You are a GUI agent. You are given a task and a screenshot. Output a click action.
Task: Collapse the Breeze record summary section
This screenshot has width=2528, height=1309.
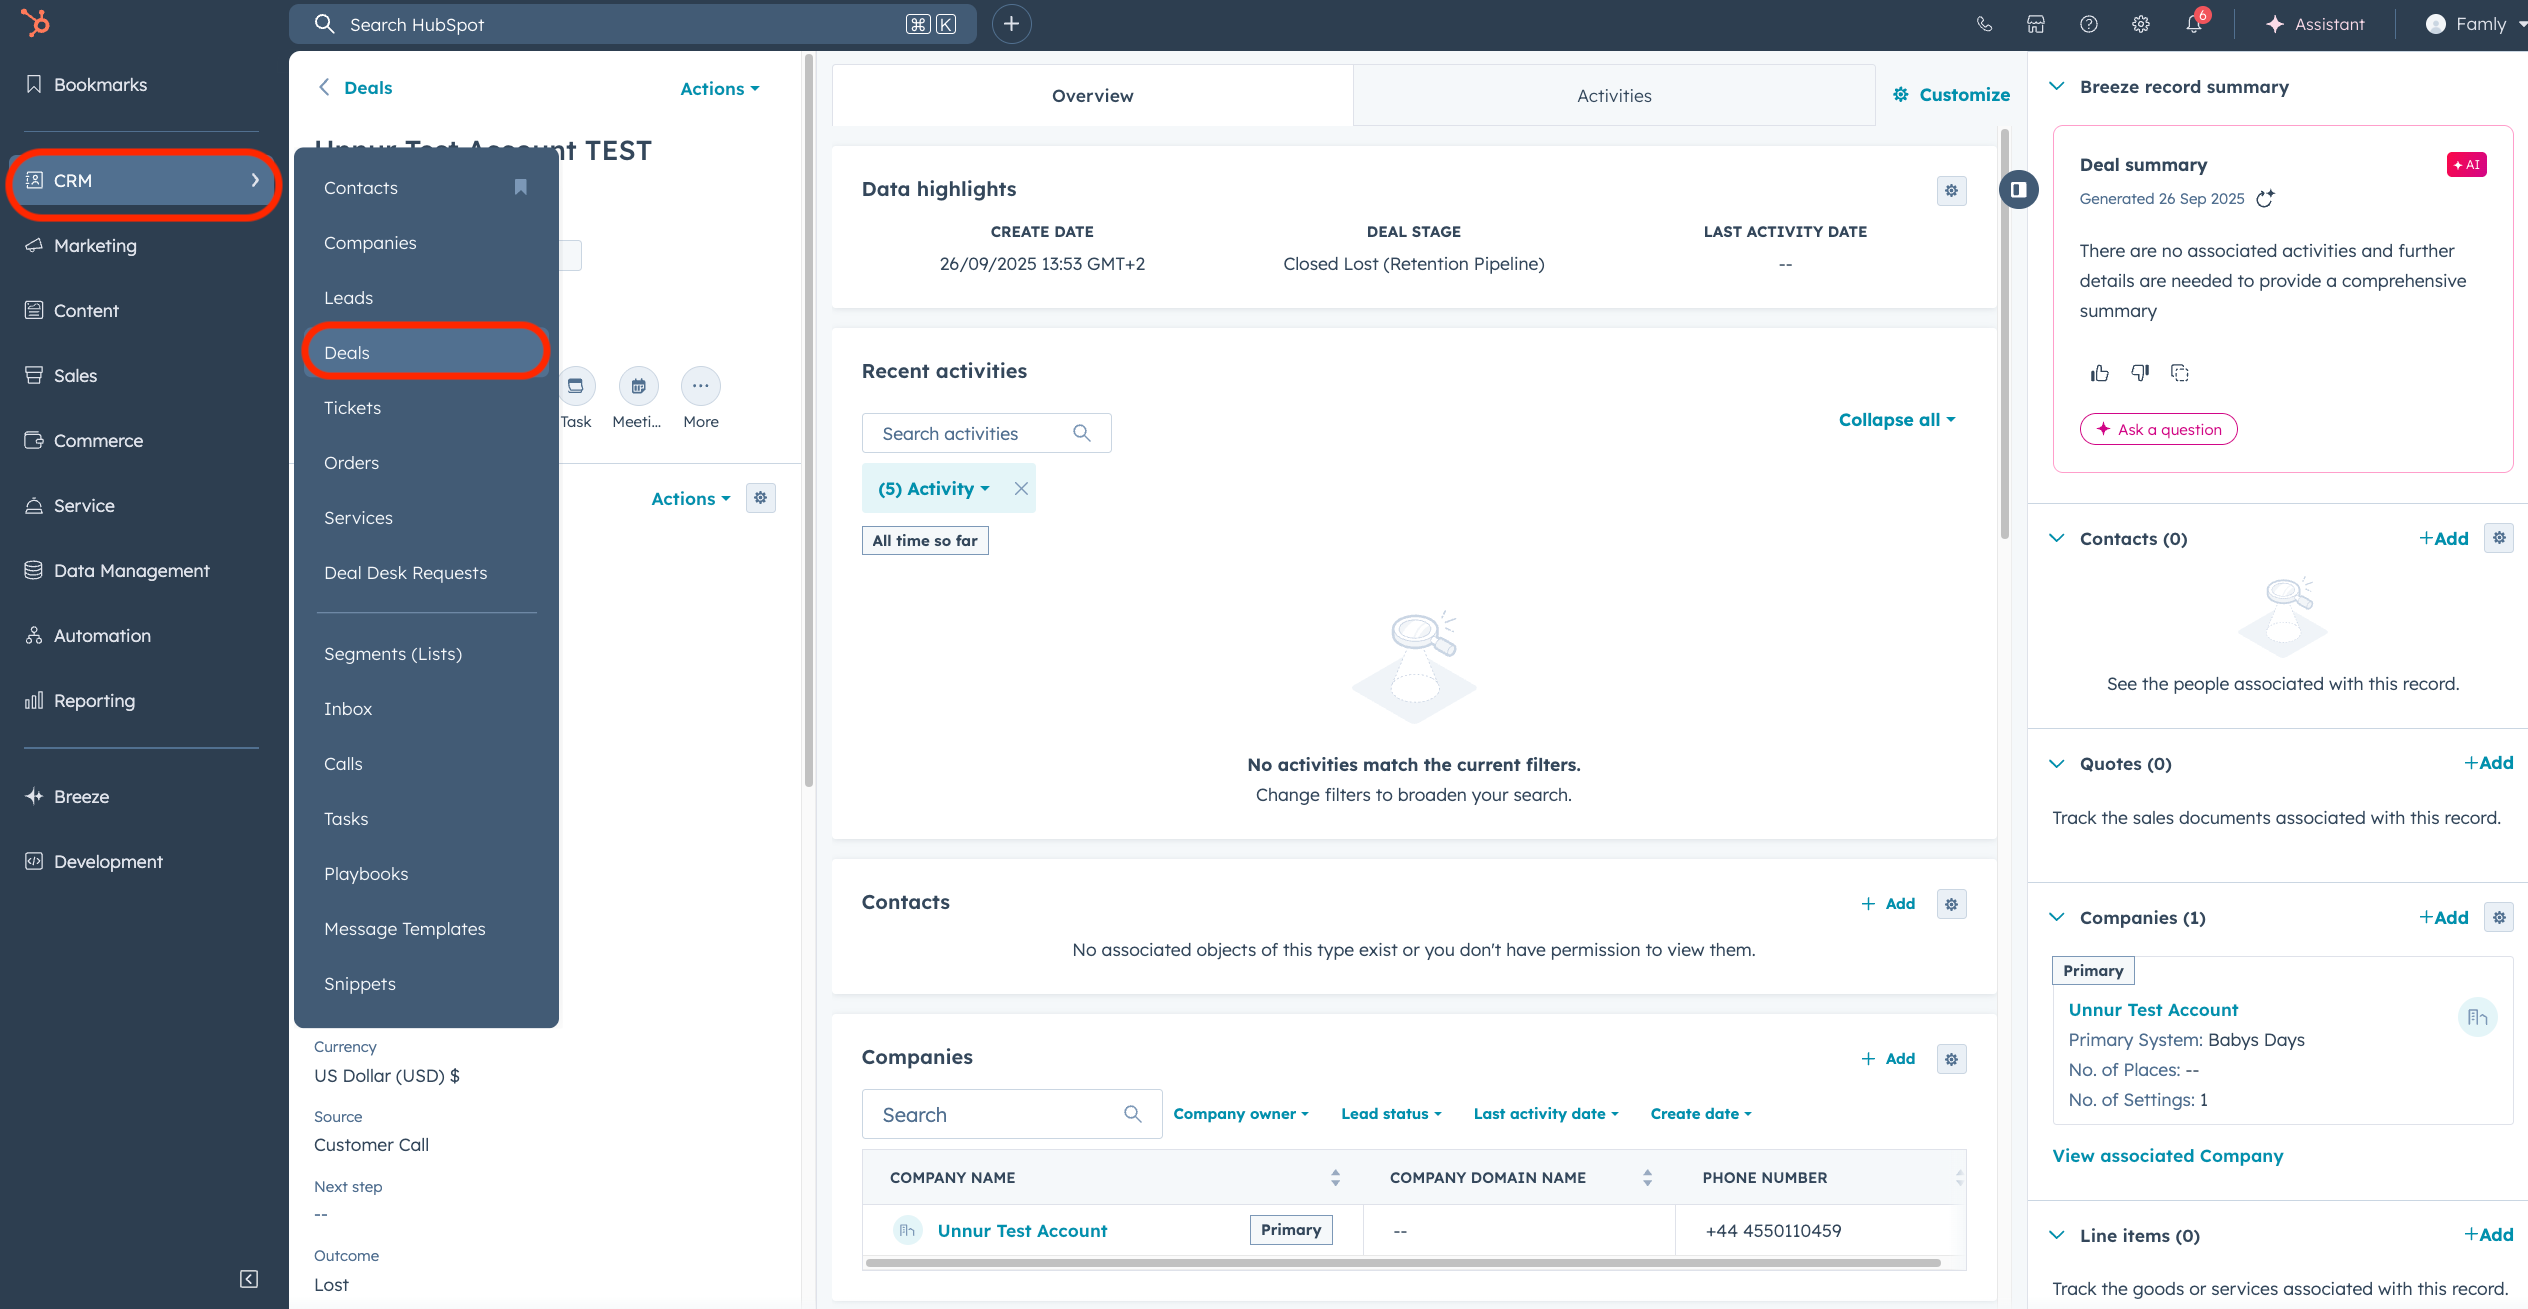2057,87
